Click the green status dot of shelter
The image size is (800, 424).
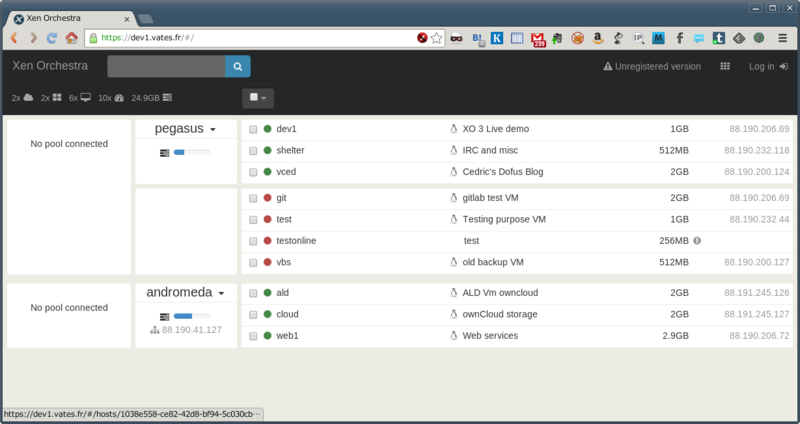click(x=267, y=151)
